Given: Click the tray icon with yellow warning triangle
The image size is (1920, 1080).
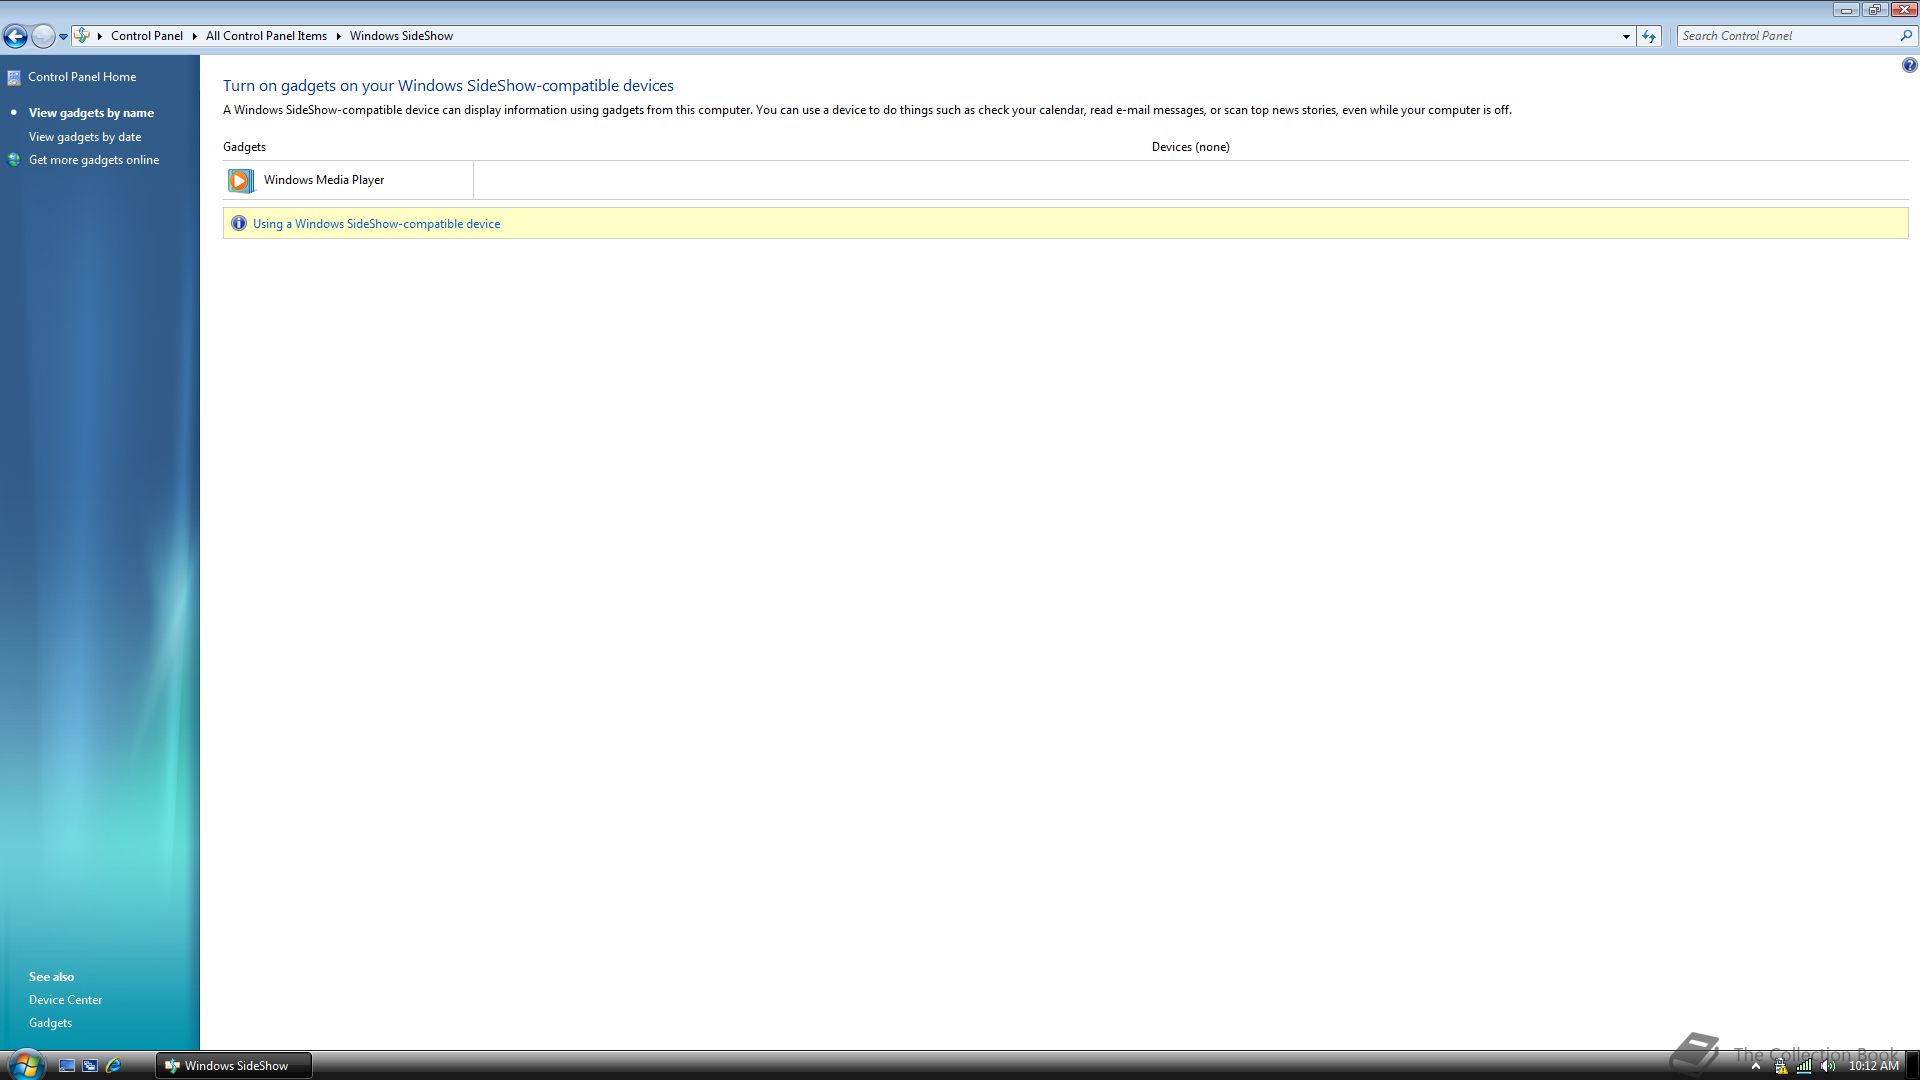Looking at the screenshot, I should coord(1780,1066).
